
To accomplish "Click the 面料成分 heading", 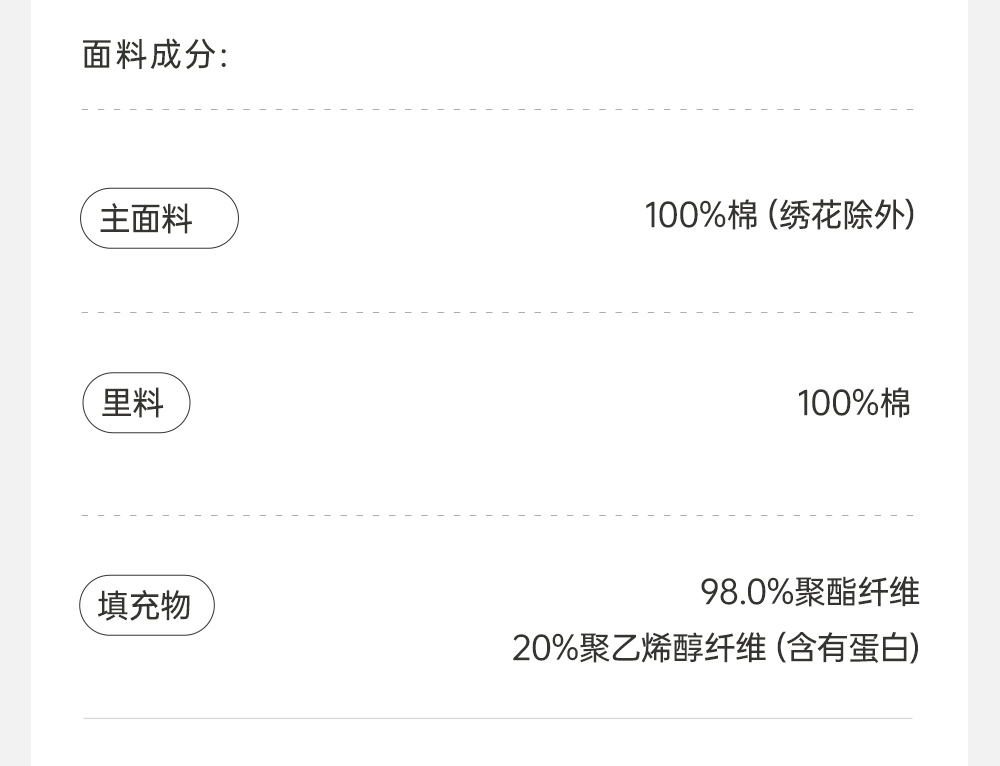I will (148, 55).
